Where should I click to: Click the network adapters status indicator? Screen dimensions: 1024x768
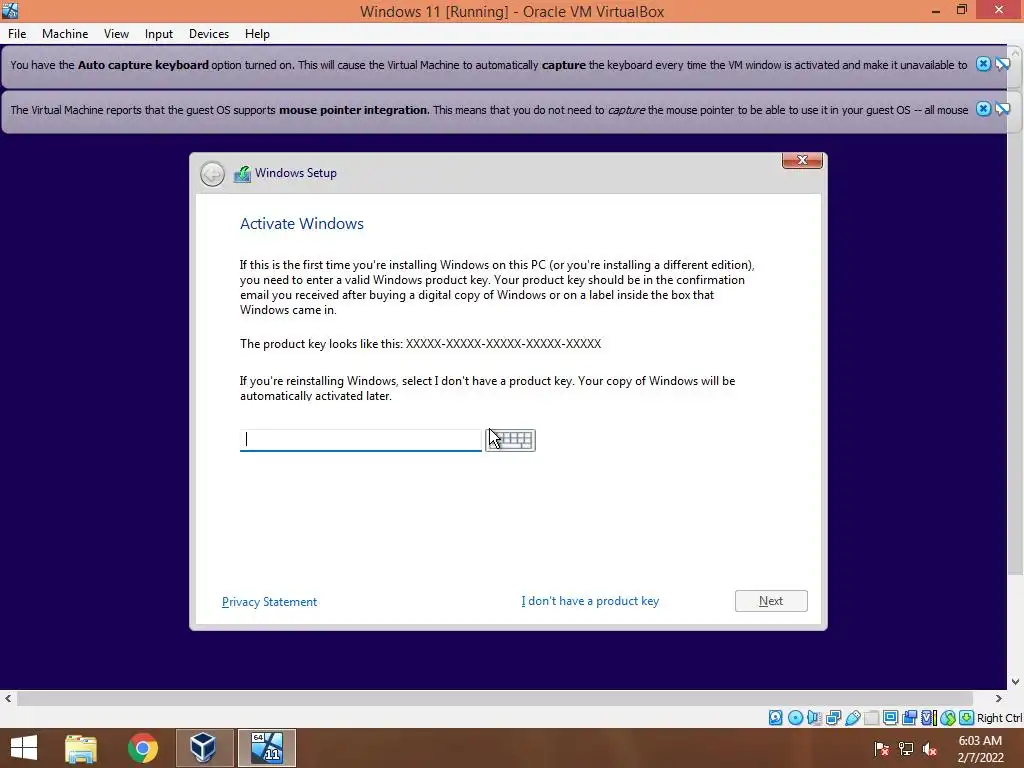[833, 718]
